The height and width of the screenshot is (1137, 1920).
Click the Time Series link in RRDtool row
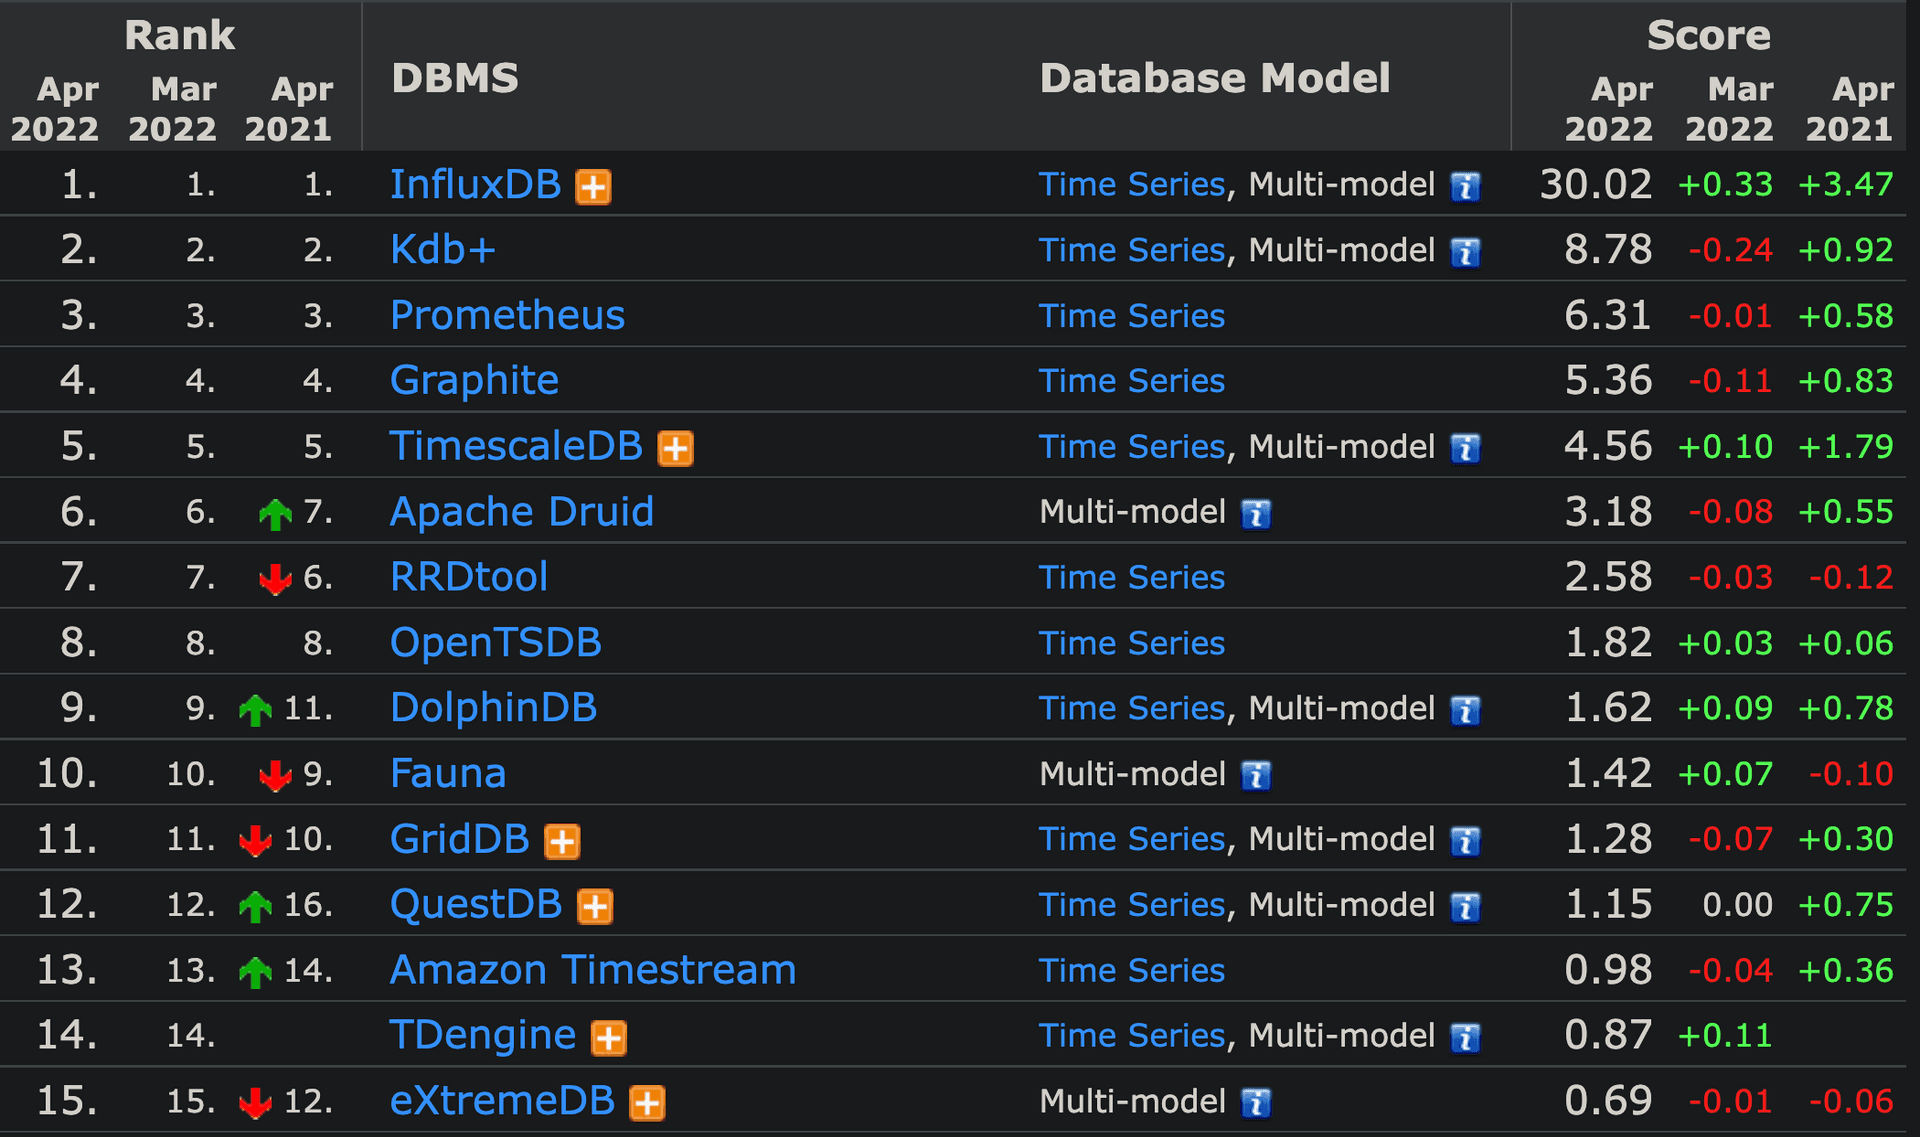1131,578
